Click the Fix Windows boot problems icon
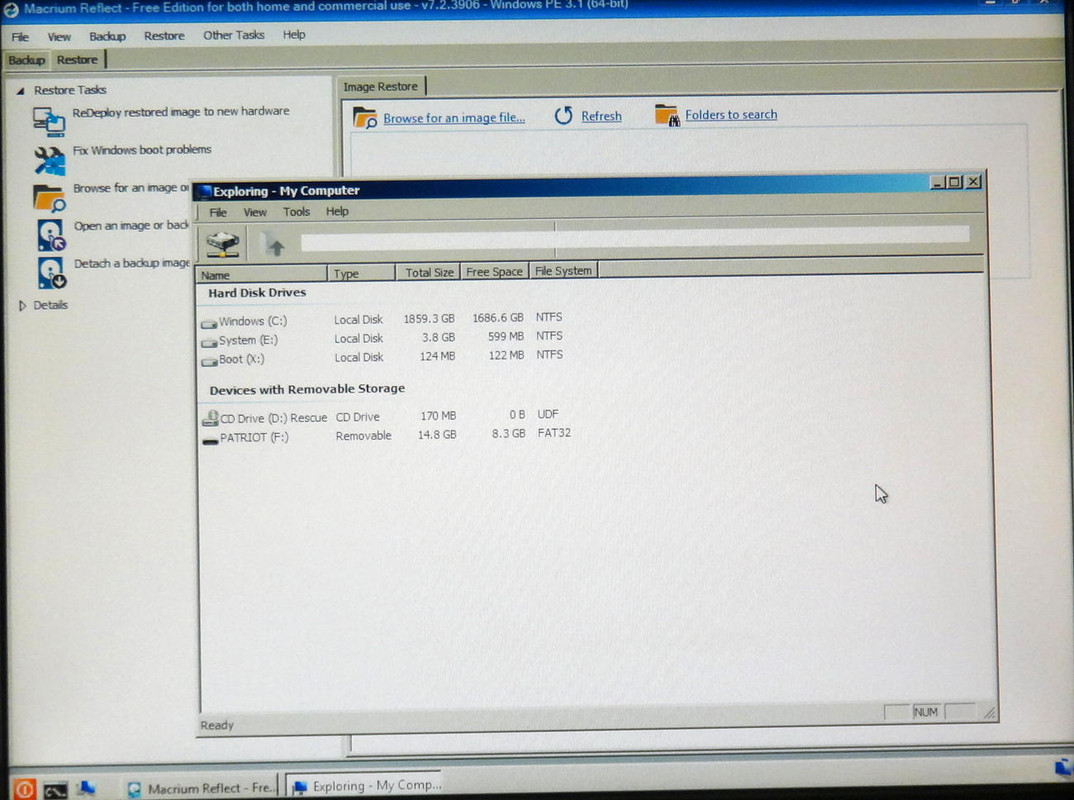The width and height of the screenshot is (1074, 800). tap(49, 160)
